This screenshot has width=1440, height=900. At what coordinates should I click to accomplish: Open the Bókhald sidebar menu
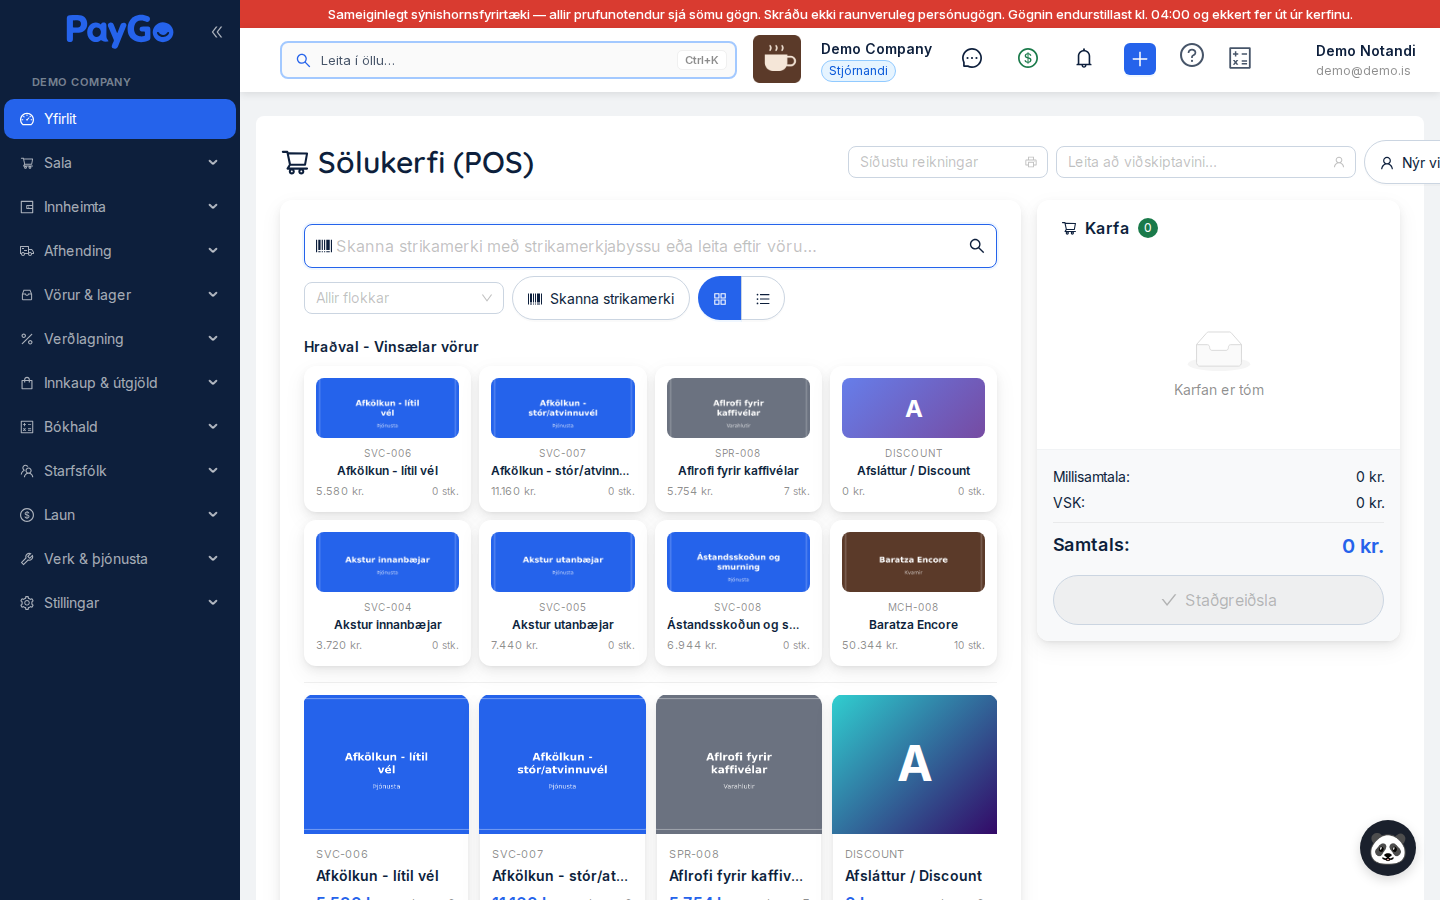(x=120, y=427)
